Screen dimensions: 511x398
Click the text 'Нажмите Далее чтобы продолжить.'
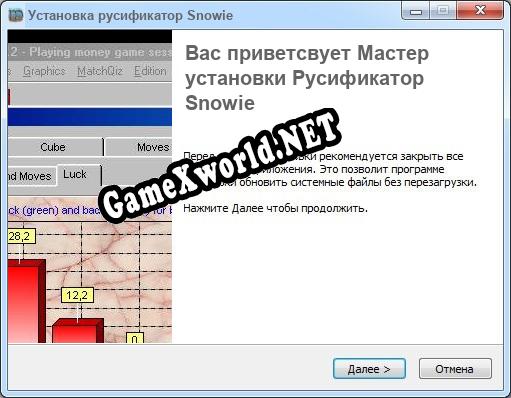(x=275, y=209)
